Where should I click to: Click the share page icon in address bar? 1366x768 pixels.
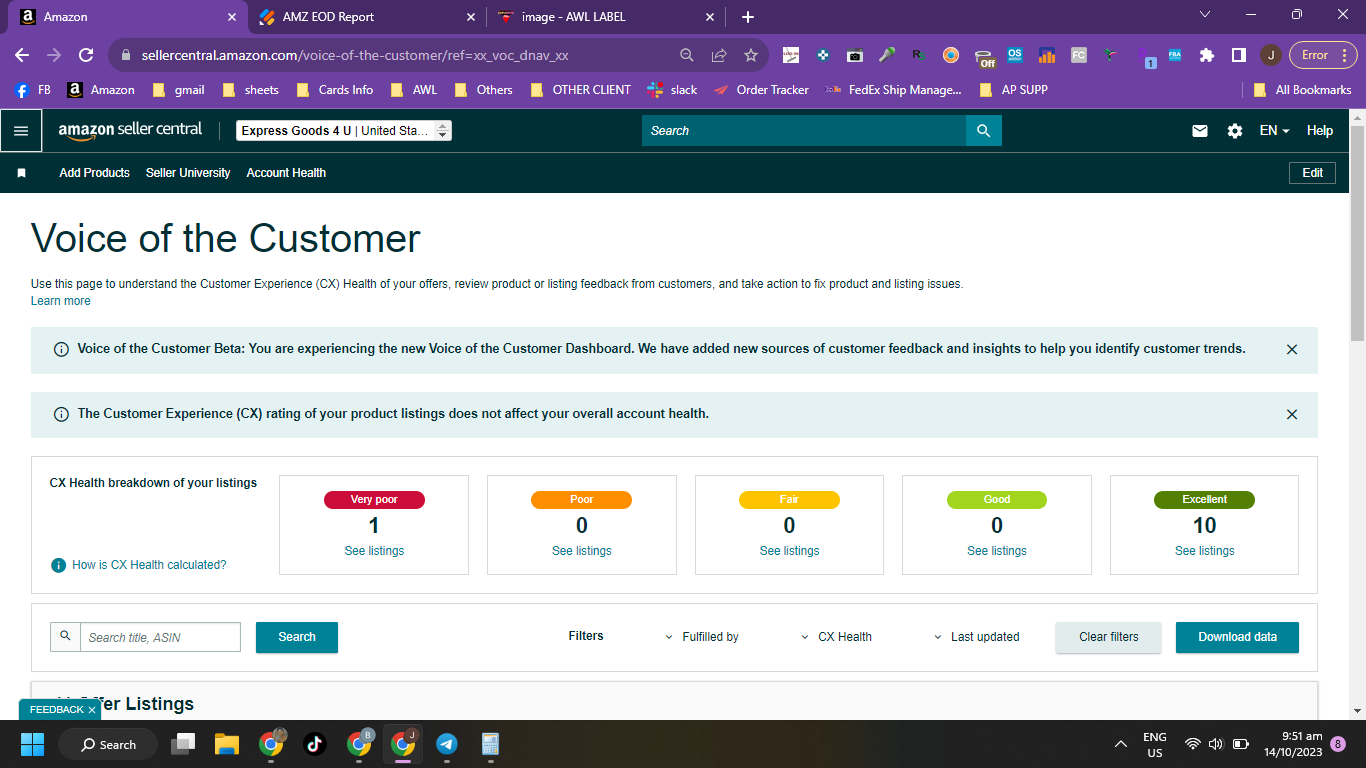click(x=718, y=55)
